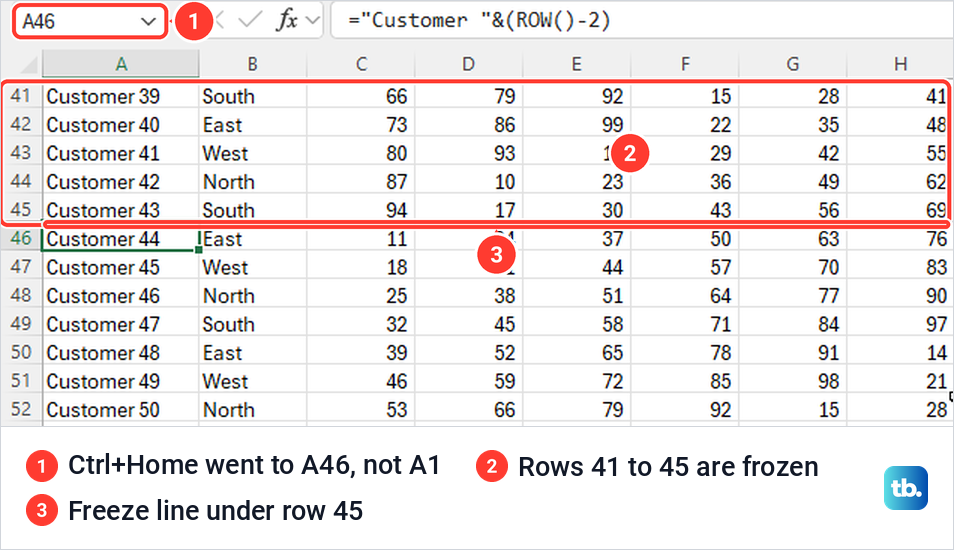Click West cell in row 51
This screenshot has width=954, height=550.
pyautogui.click(x=252, y=381)
